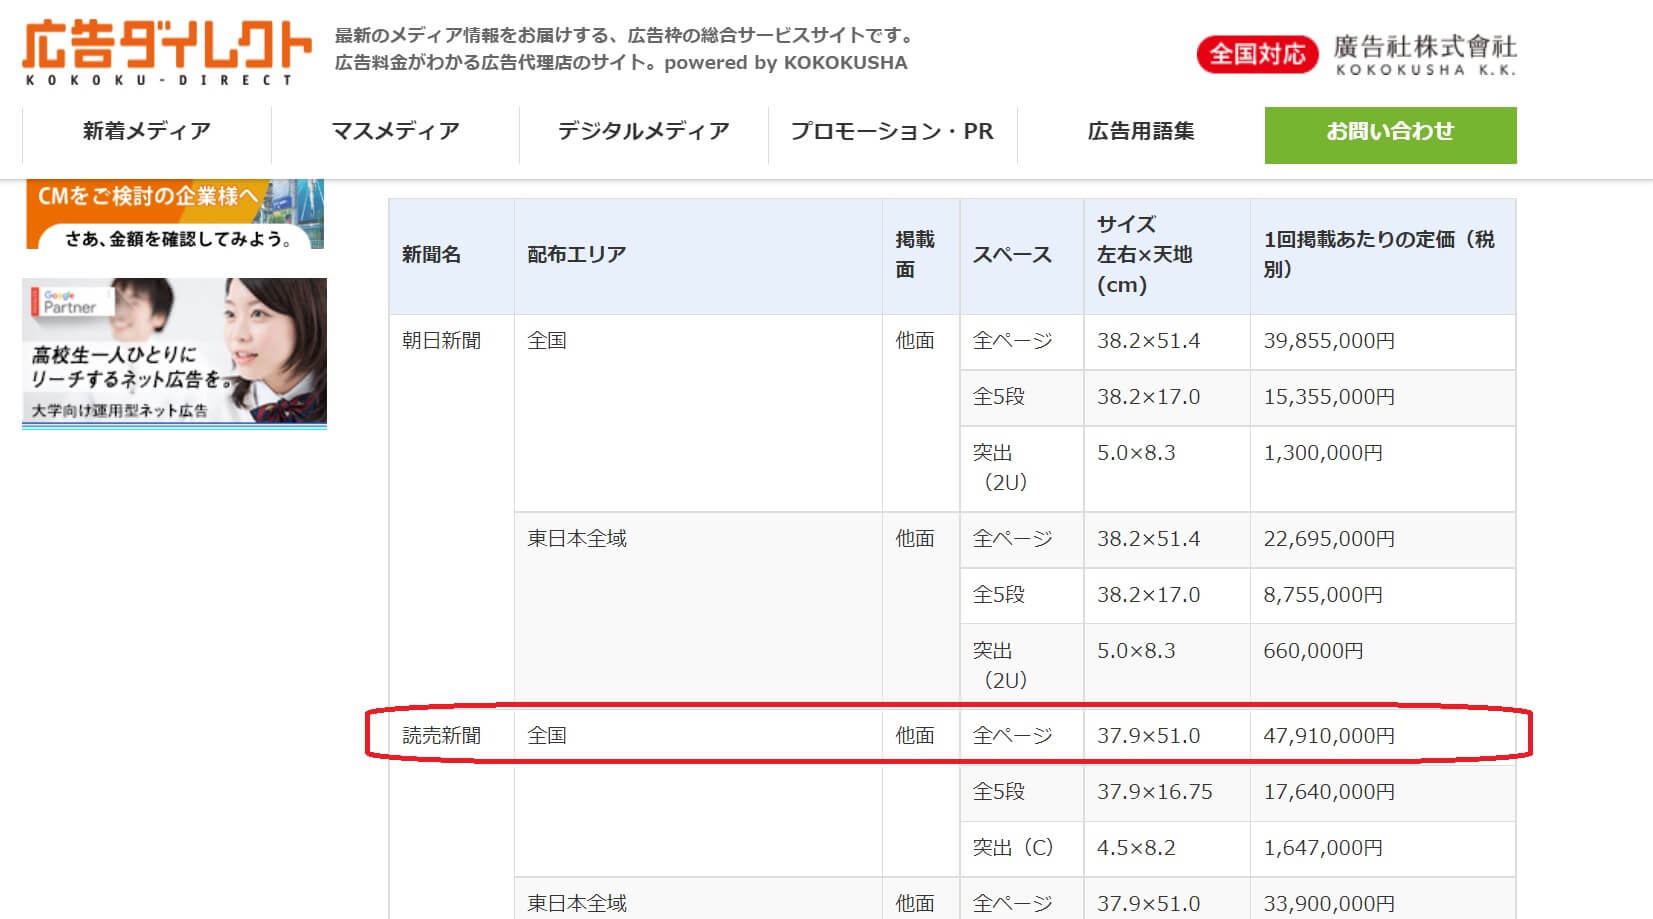This screenshot has height=919, width=1653.
Task: Click the green お問い合わせ button
Action: point(1390,135)
